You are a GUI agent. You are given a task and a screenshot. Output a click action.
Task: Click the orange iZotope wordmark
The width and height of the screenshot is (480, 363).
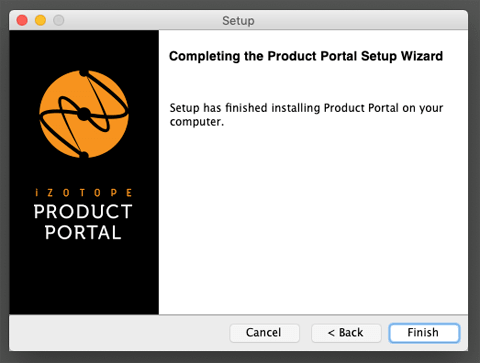(x=83, y=193)
